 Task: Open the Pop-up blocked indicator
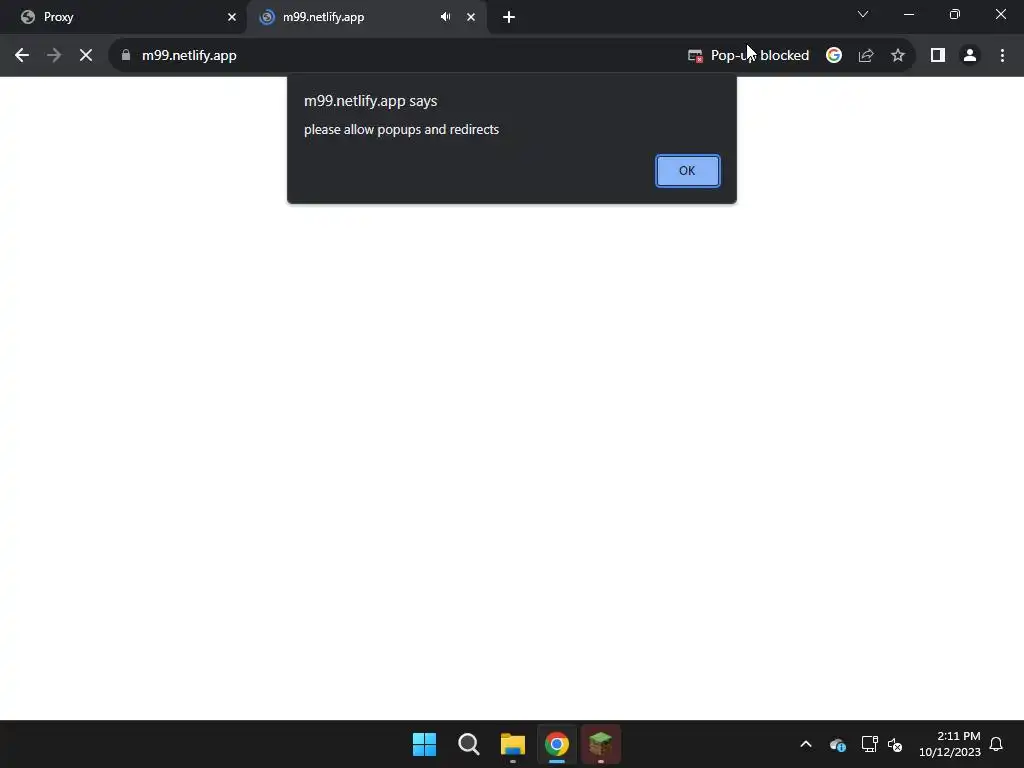coord(748,56)
